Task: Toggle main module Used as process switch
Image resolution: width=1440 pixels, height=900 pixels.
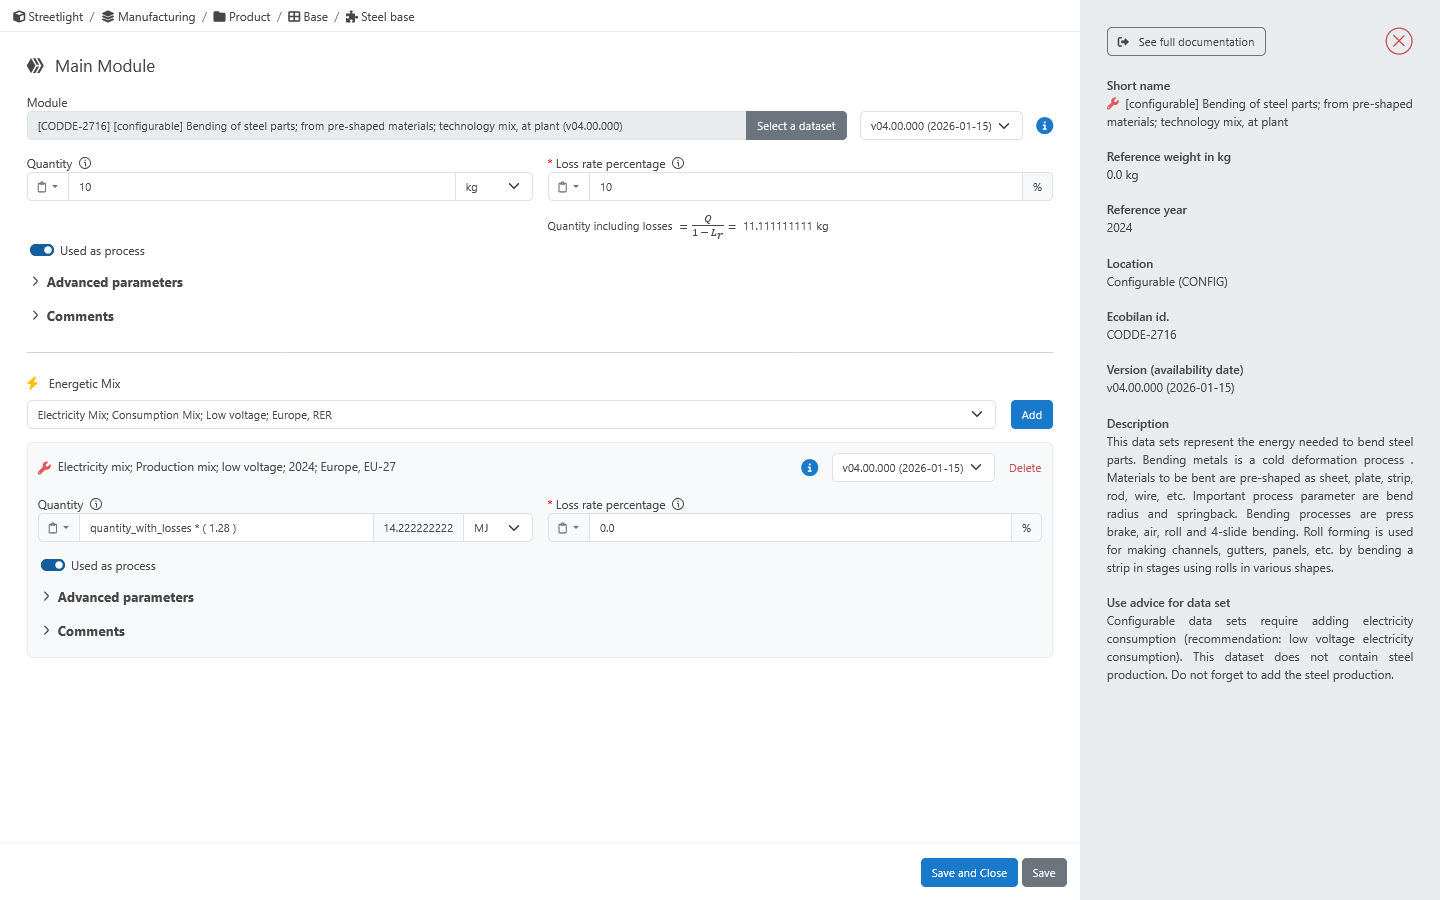Action: point(42,251)
